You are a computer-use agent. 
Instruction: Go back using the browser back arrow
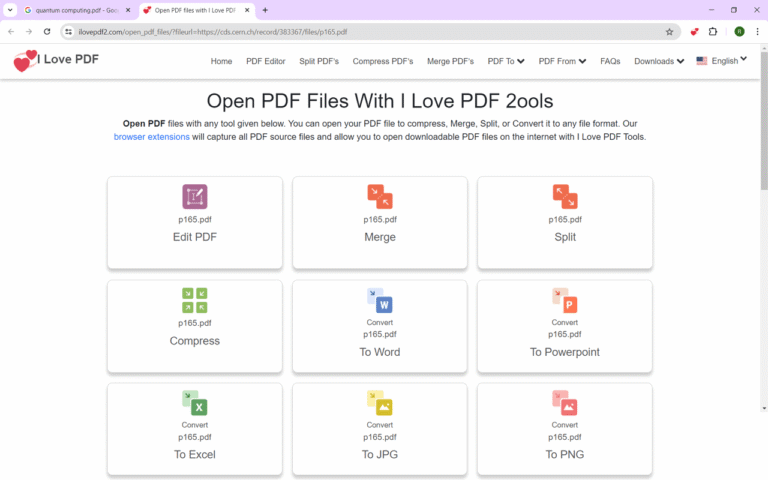point(11,32)
